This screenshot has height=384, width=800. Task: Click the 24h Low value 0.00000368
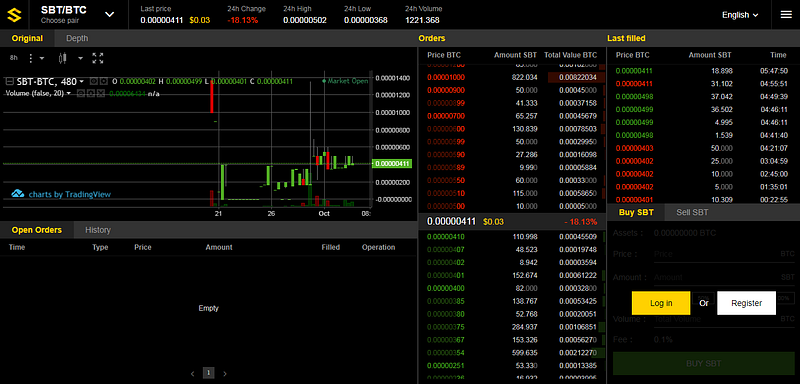pyautogui.click(x=366, y=20)
